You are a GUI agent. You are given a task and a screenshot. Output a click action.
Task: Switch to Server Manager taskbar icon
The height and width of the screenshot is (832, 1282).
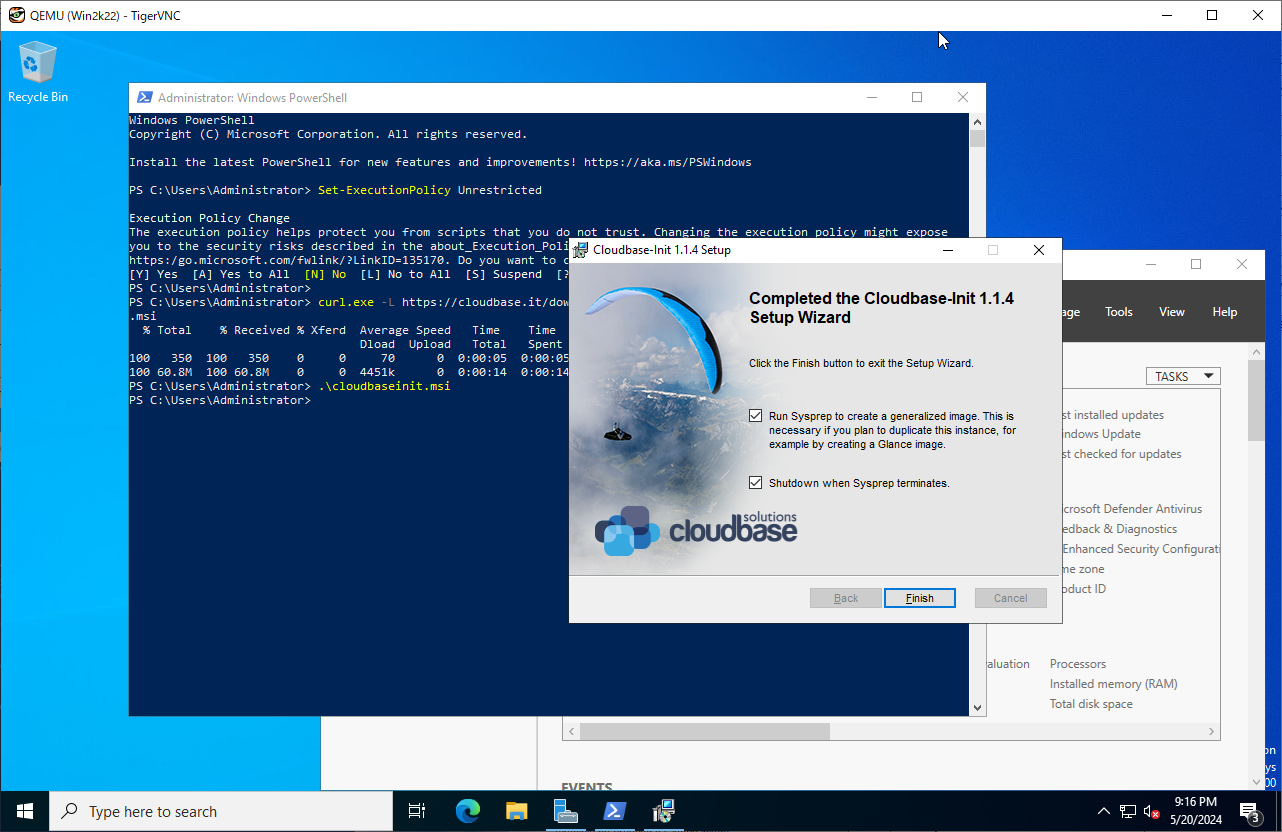click(566, 811)
